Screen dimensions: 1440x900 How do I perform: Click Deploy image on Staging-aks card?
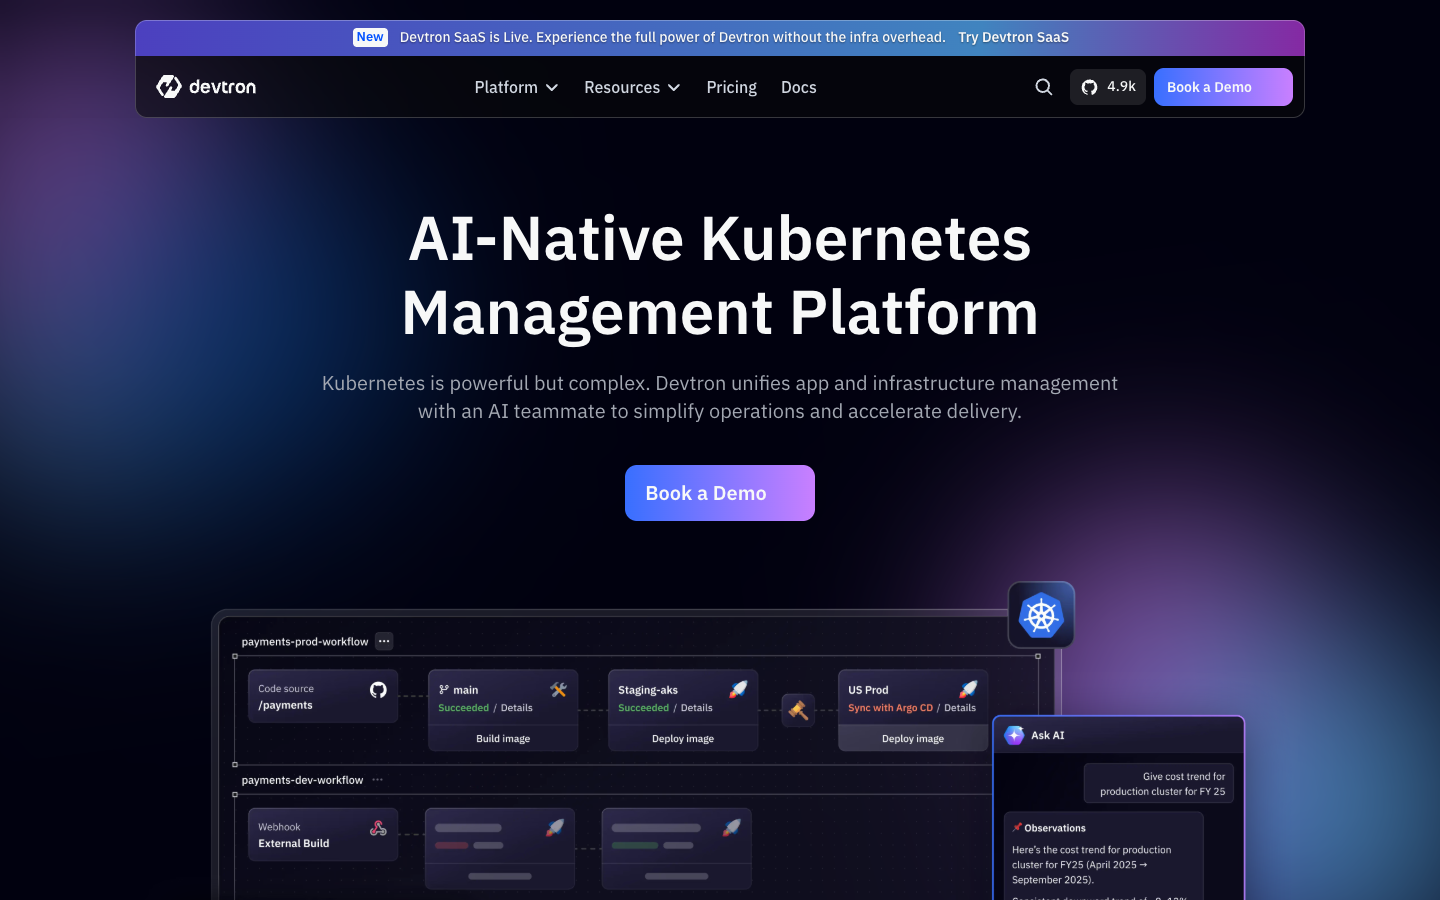pyautogui.click(x=683, y=738)
